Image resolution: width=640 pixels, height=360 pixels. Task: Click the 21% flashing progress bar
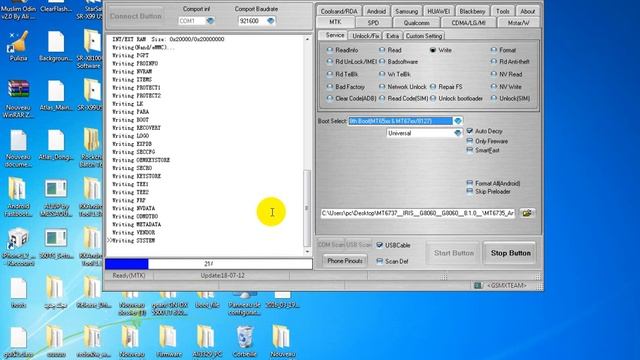coord(209,264)
